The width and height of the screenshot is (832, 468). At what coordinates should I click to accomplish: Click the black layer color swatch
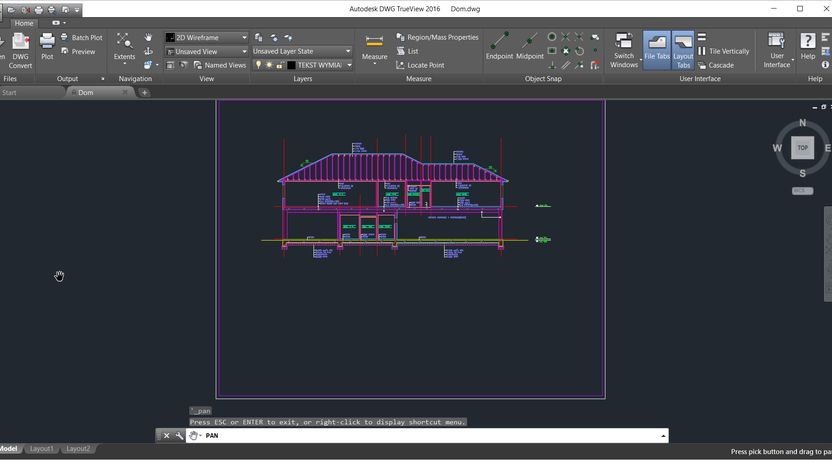coord(291,65)
